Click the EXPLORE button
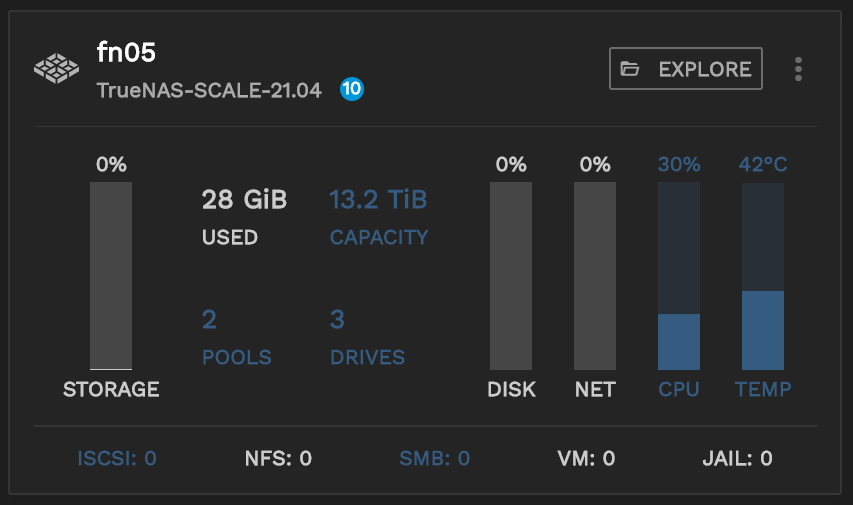The image size is (853, 505). [x=686, y=69]
